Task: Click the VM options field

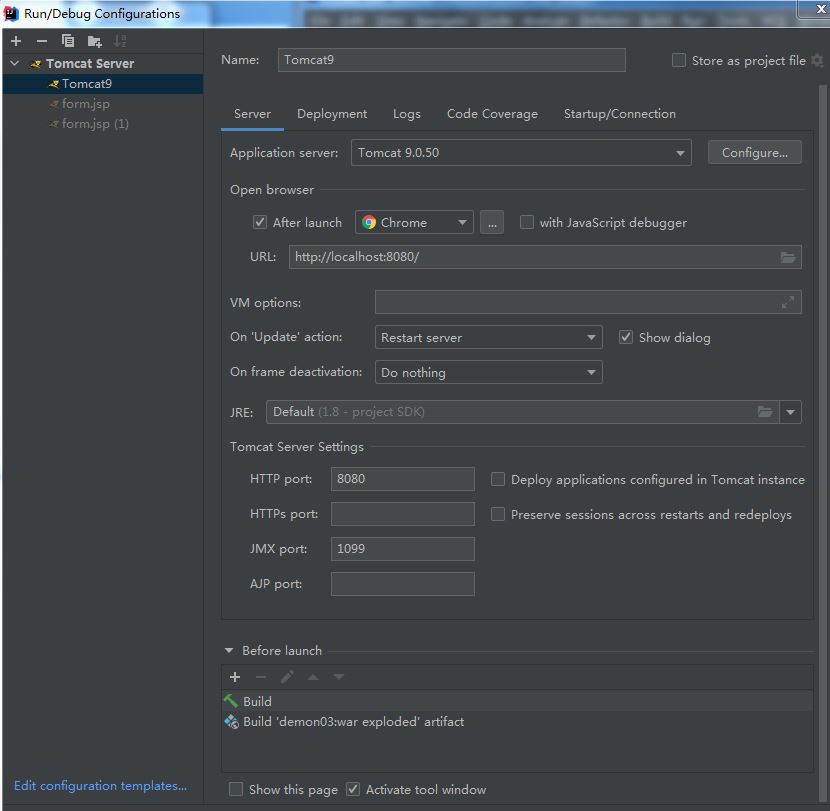Action: (x=588, y=302)
